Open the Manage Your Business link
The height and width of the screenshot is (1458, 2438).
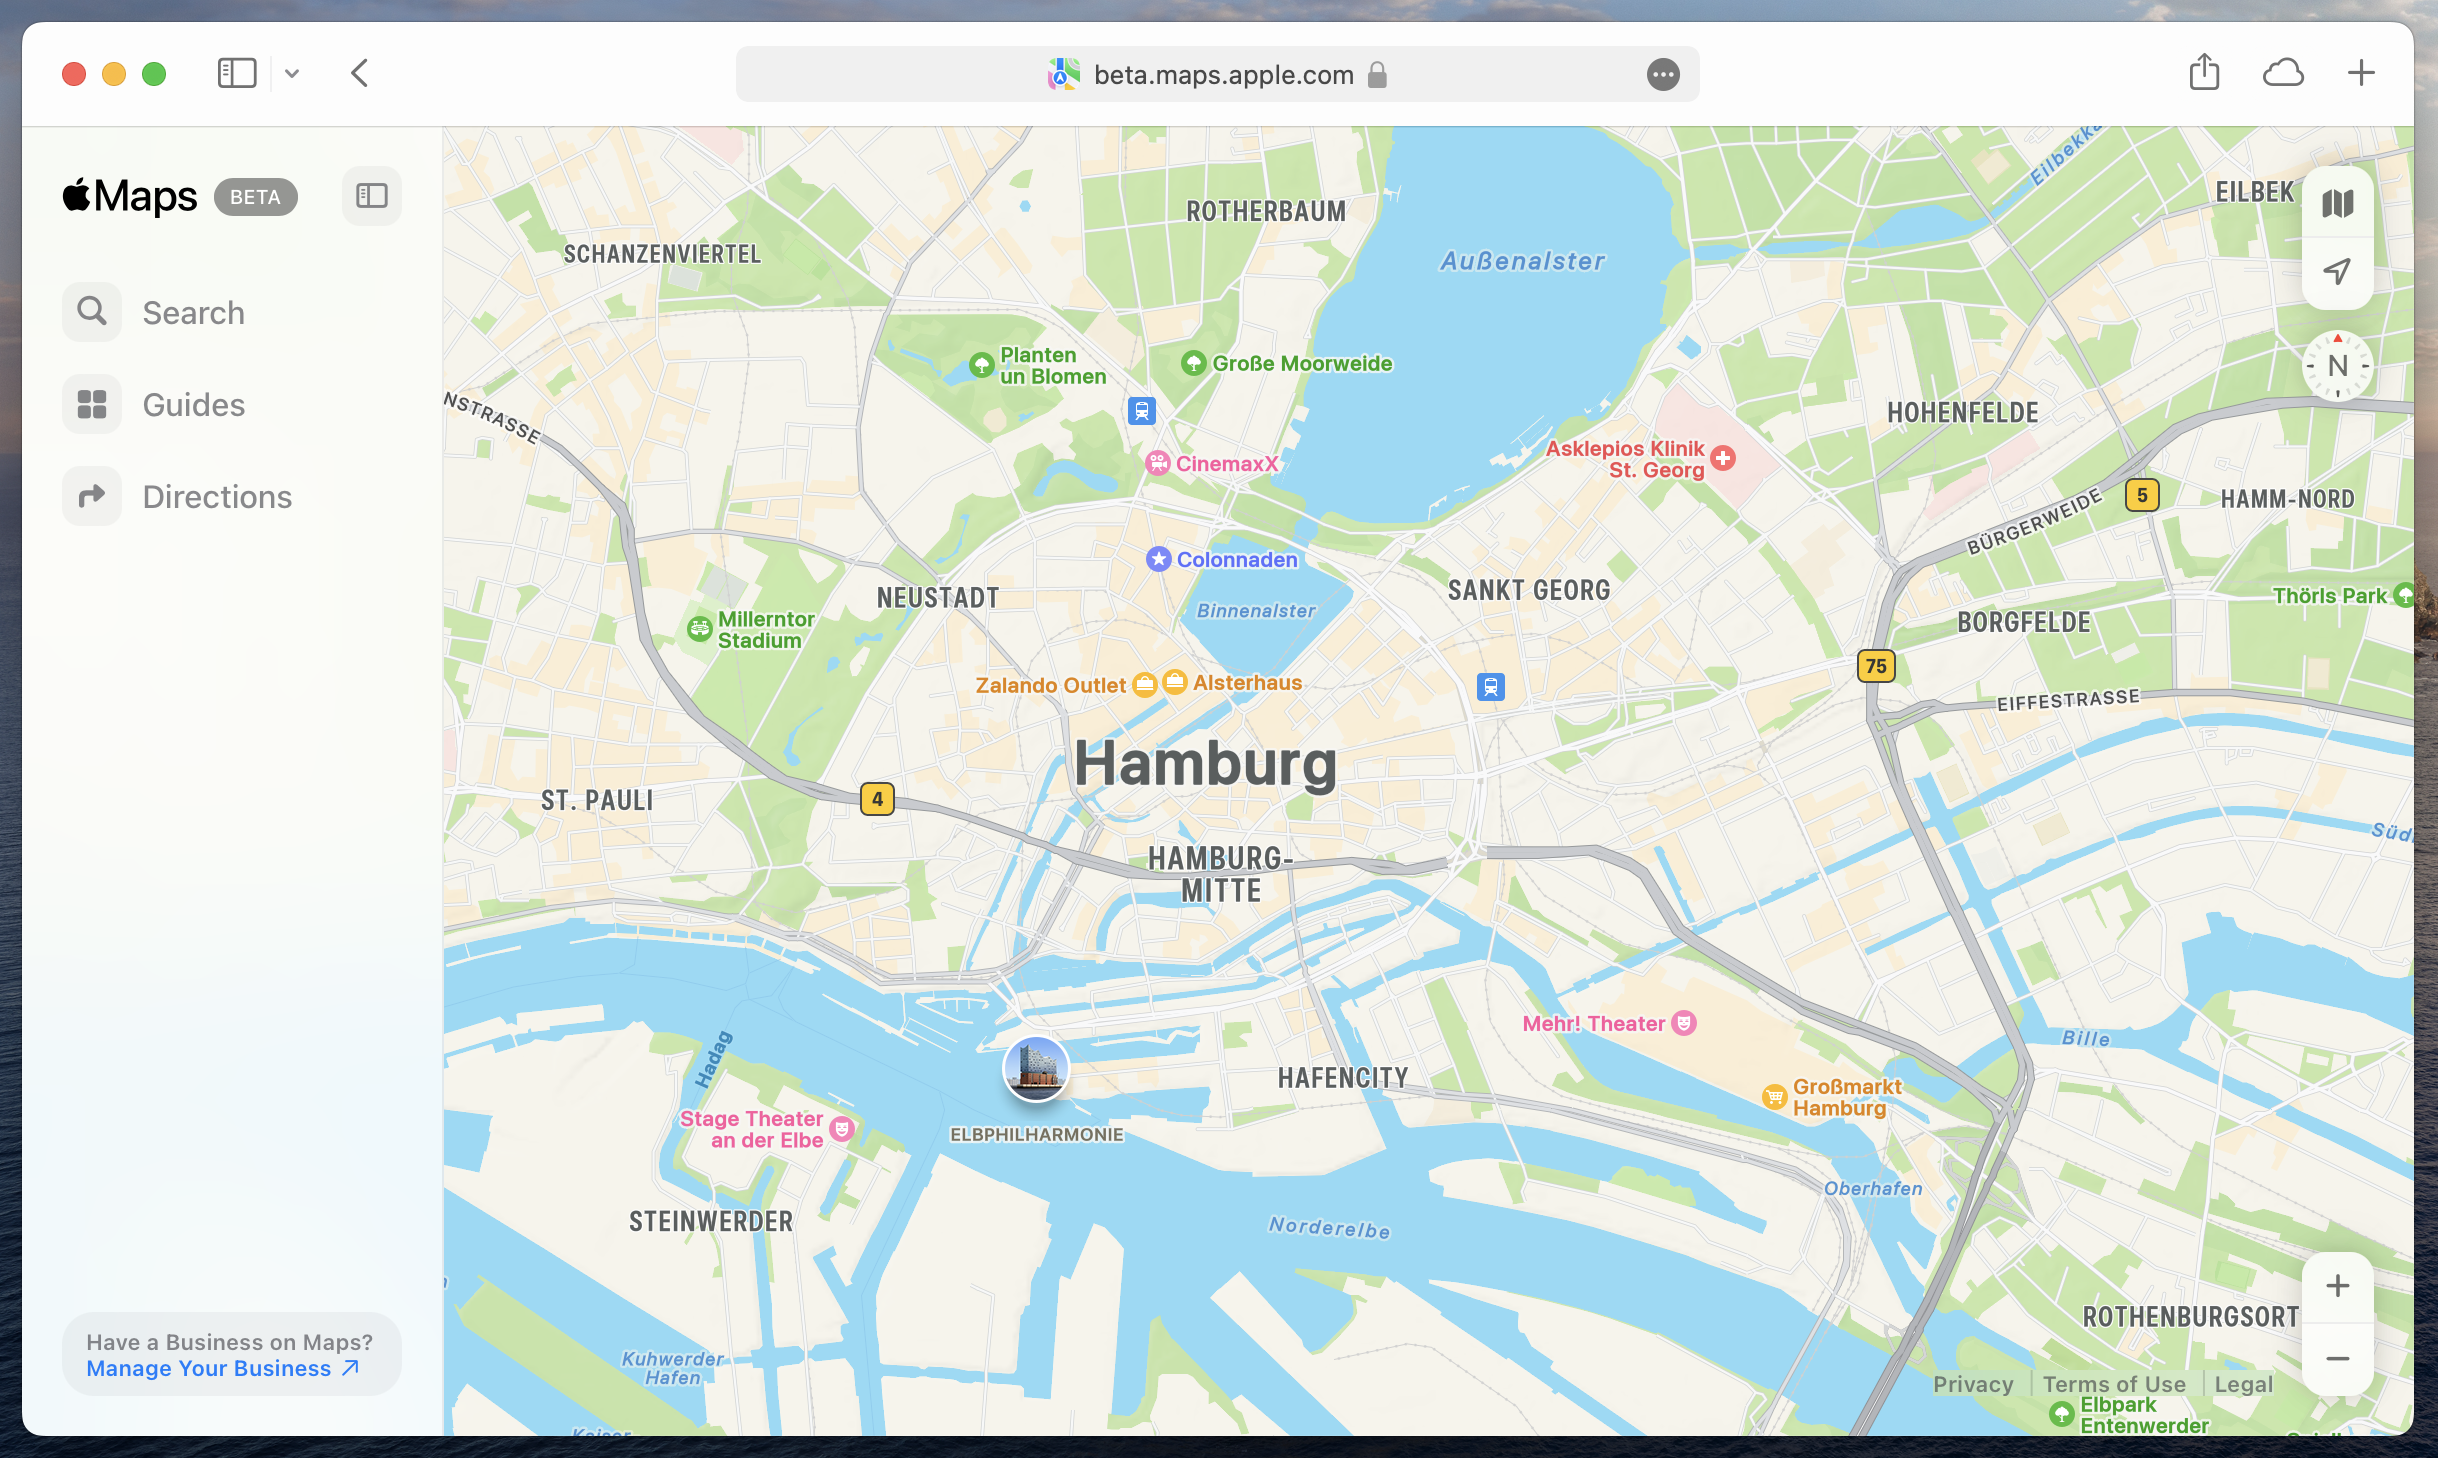click(x=222, y=1368)
